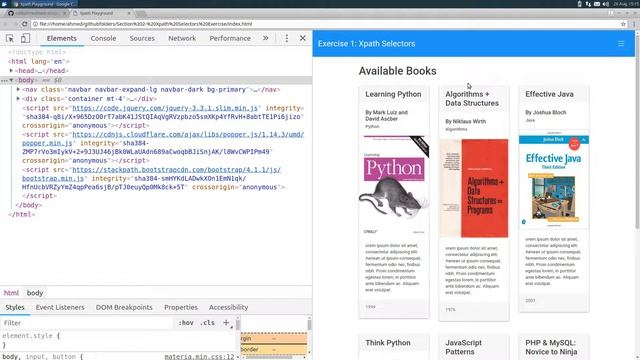
Task: Toggle the device toolbar icon
Action: (x=25, y=38)
